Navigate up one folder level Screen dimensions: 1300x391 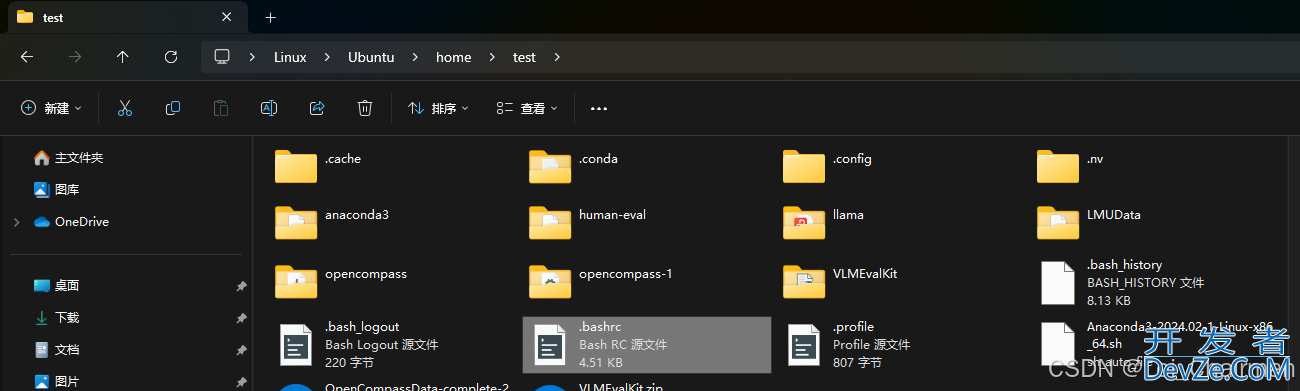coord(123,57)
